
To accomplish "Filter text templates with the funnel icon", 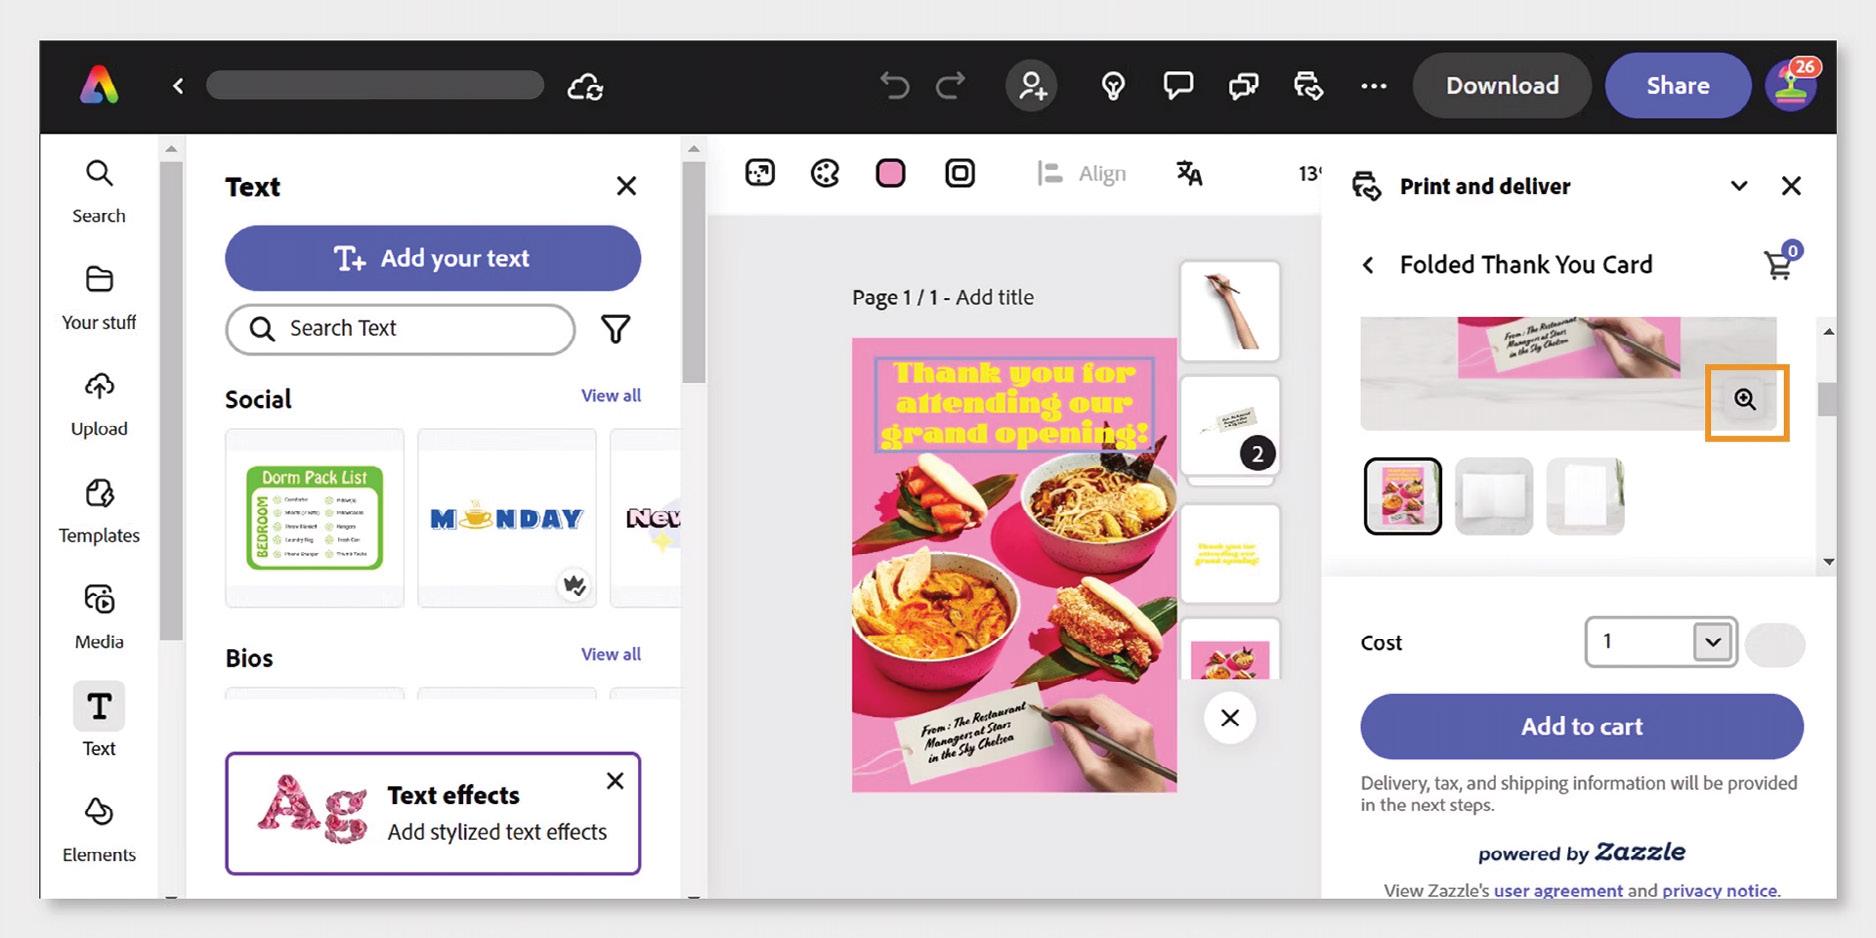I will pos(615,329).
